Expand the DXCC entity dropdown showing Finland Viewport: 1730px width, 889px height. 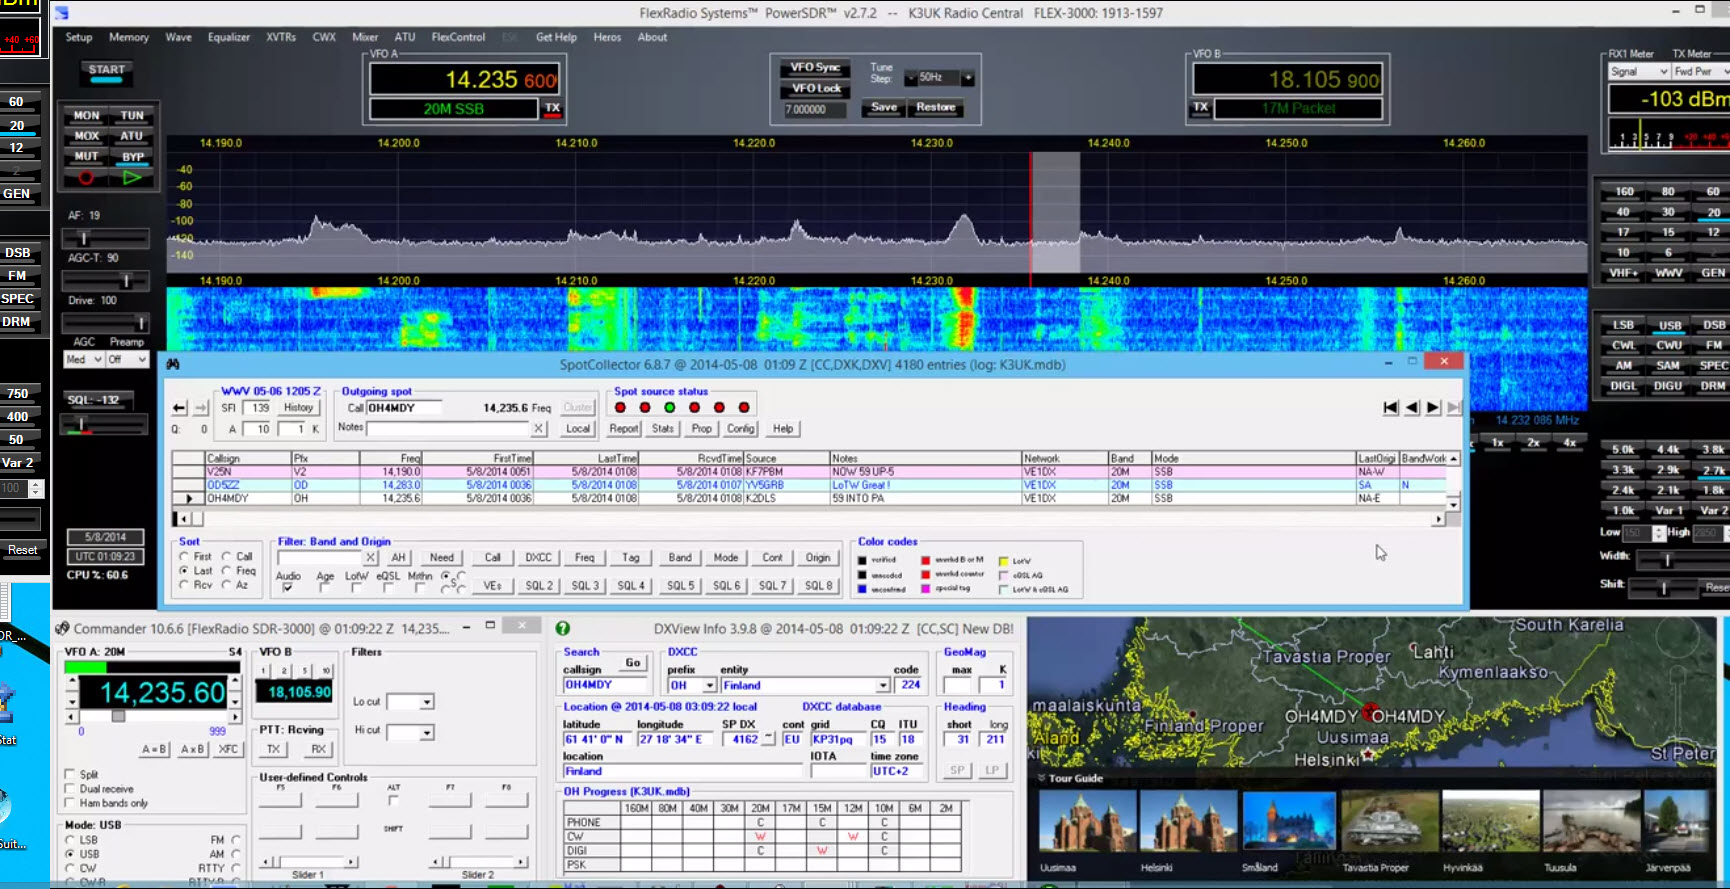coord(883,685)
